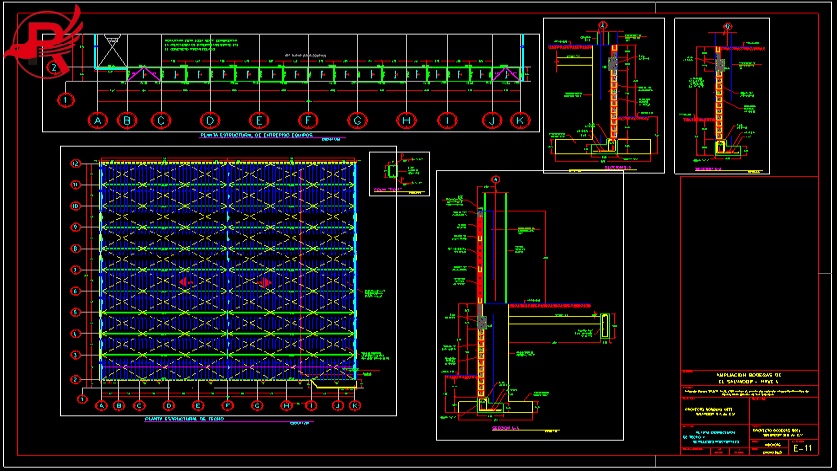837x471 pixels.
Task: Click the section title under the large wall section
Action: 505,428
